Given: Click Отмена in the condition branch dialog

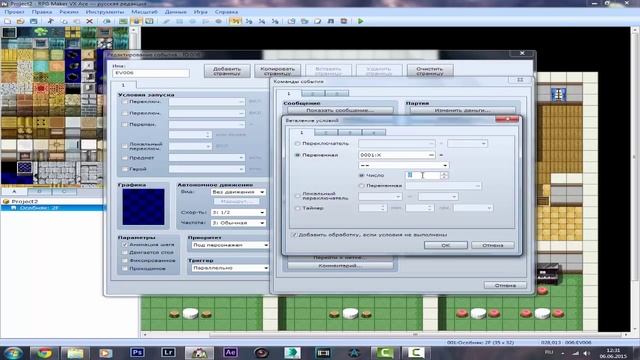Looking at the screenshot, I should 493,245.
